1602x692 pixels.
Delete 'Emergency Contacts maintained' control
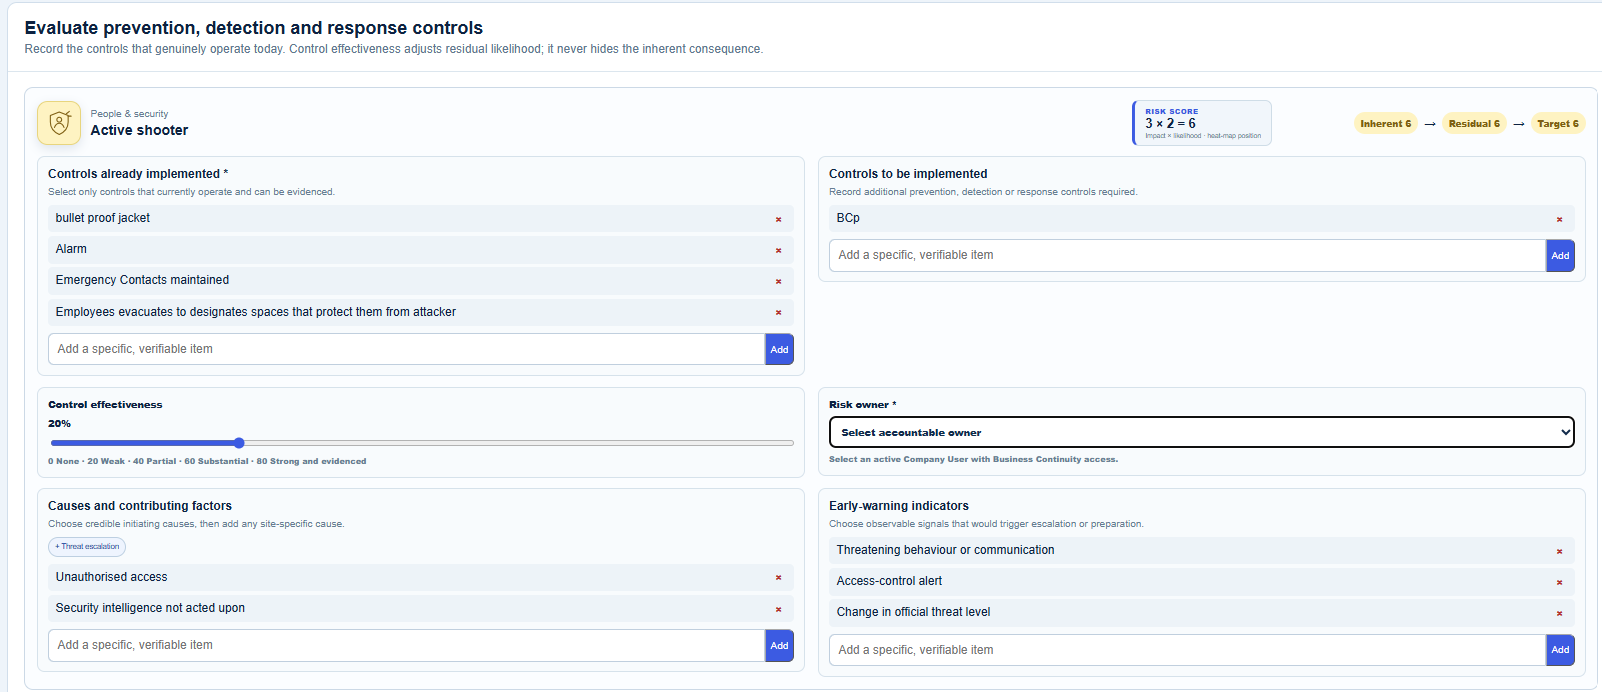[x=778, y=281]
